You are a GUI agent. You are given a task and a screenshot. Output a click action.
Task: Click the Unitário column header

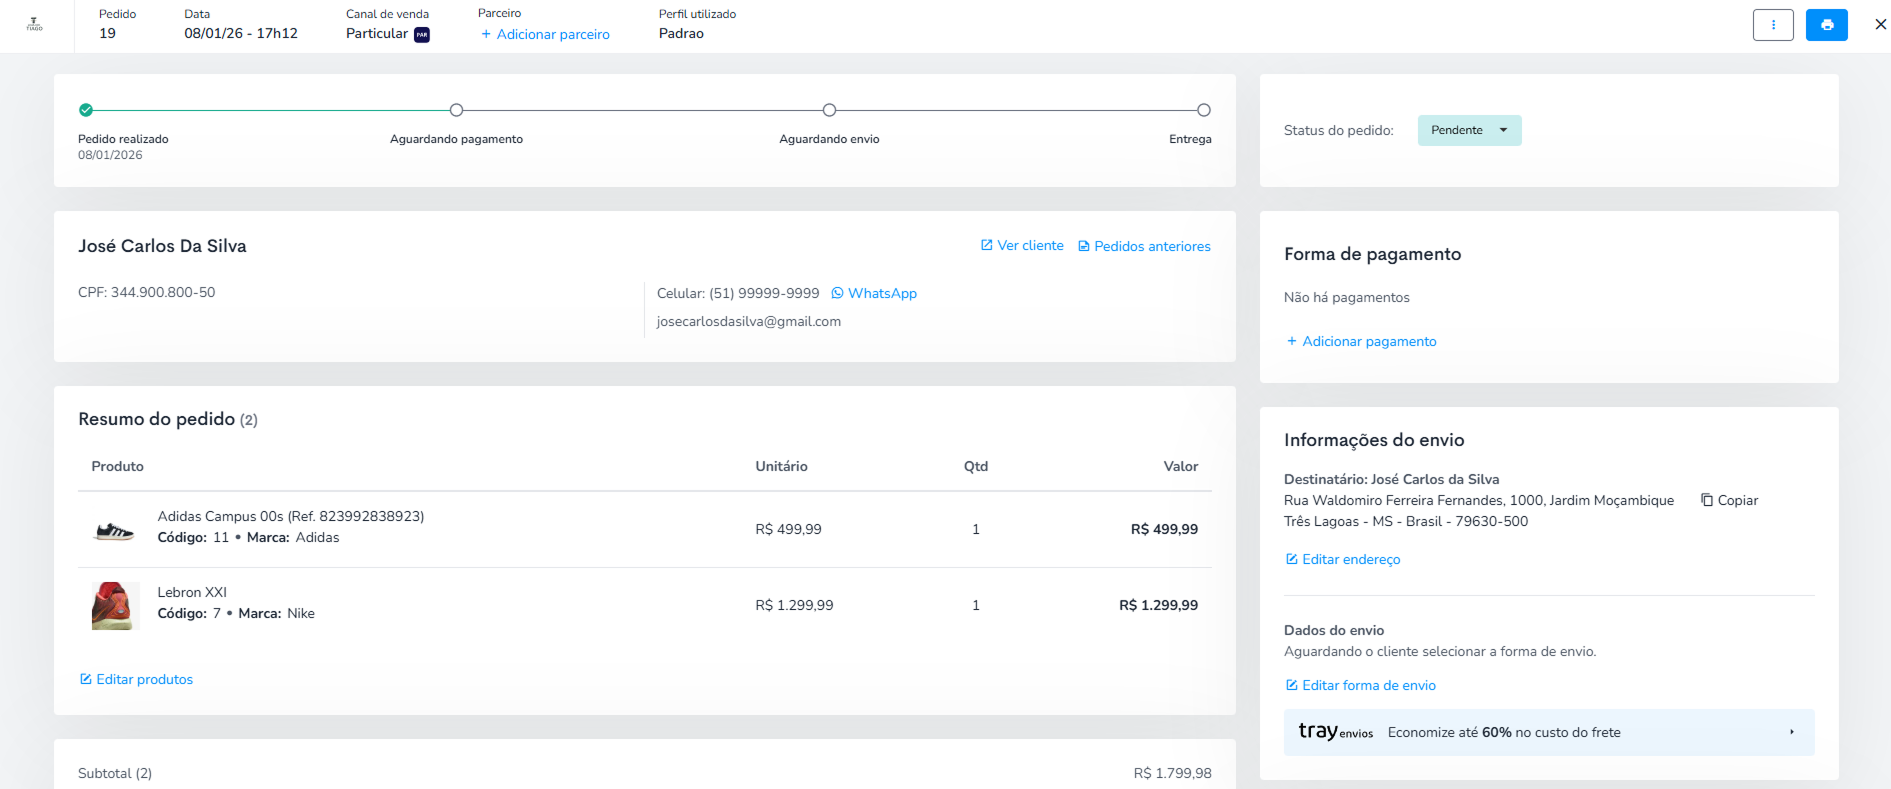(x=781, y=466)
